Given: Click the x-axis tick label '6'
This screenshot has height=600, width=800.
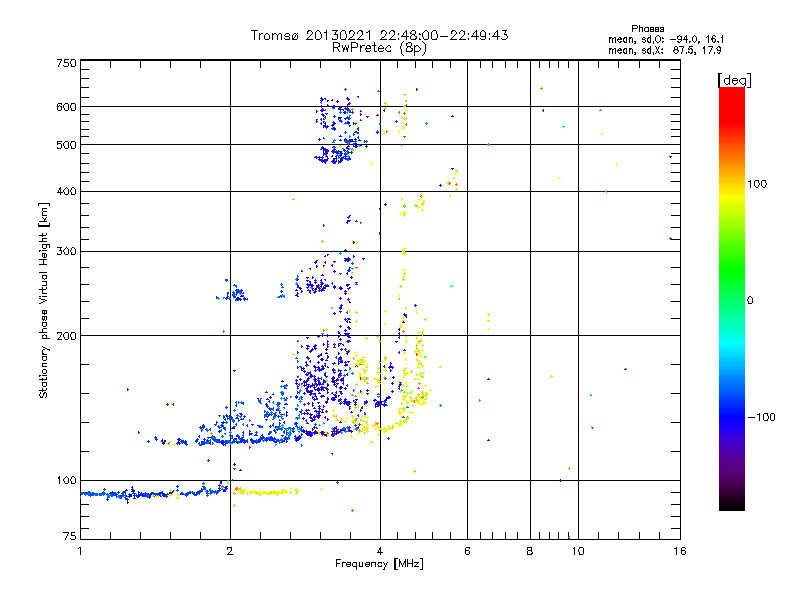Looking at the screenshot, I should click(467, 551).
